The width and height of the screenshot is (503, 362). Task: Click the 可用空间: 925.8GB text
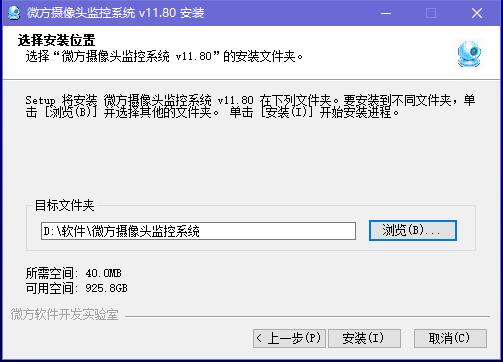(76, 288)
